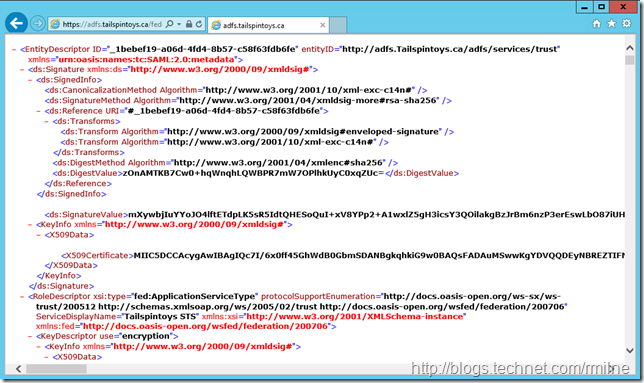Click the closing </ds:SignedInfo> tag

coord(71,194)
